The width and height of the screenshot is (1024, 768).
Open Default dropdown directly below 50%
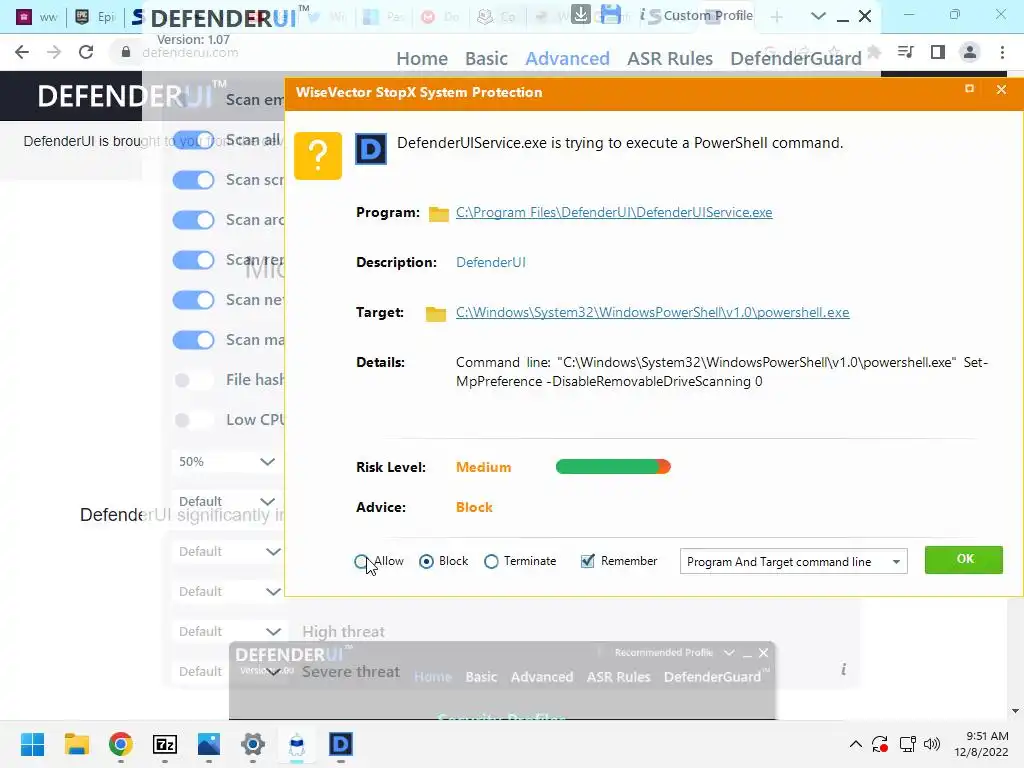[225, 502]
